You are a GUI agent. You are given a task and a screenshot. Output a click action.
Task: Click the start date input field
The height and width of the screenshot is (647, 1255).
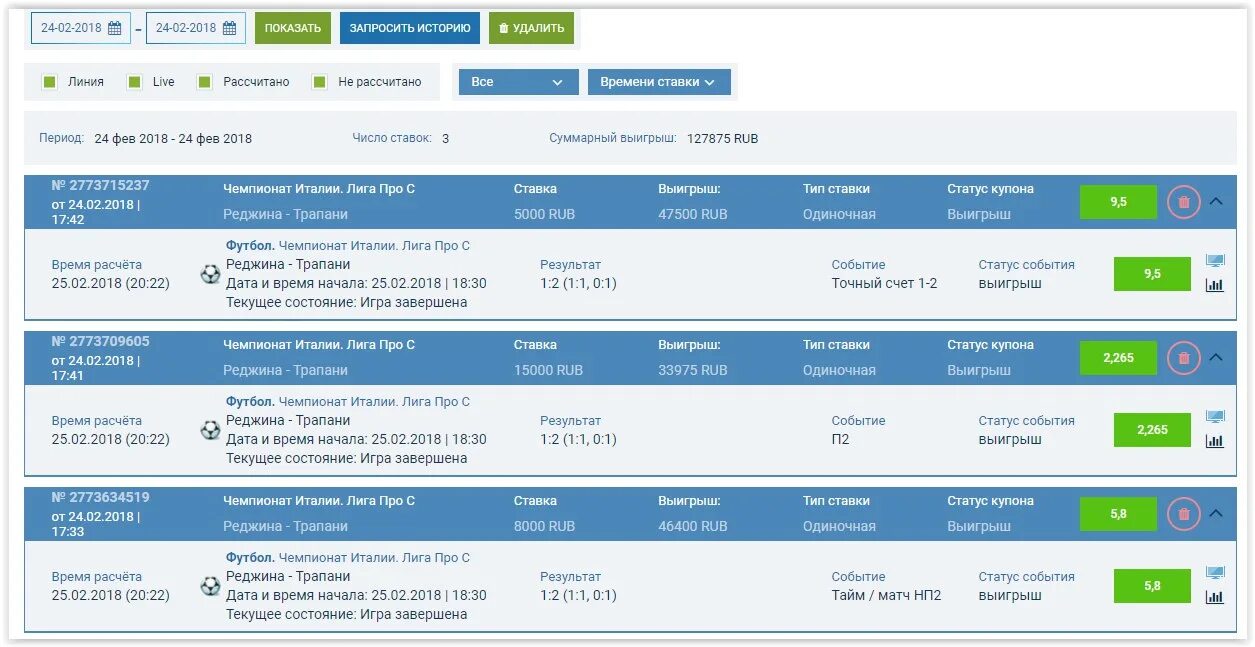pyautogui.click(x=81, y=28)
